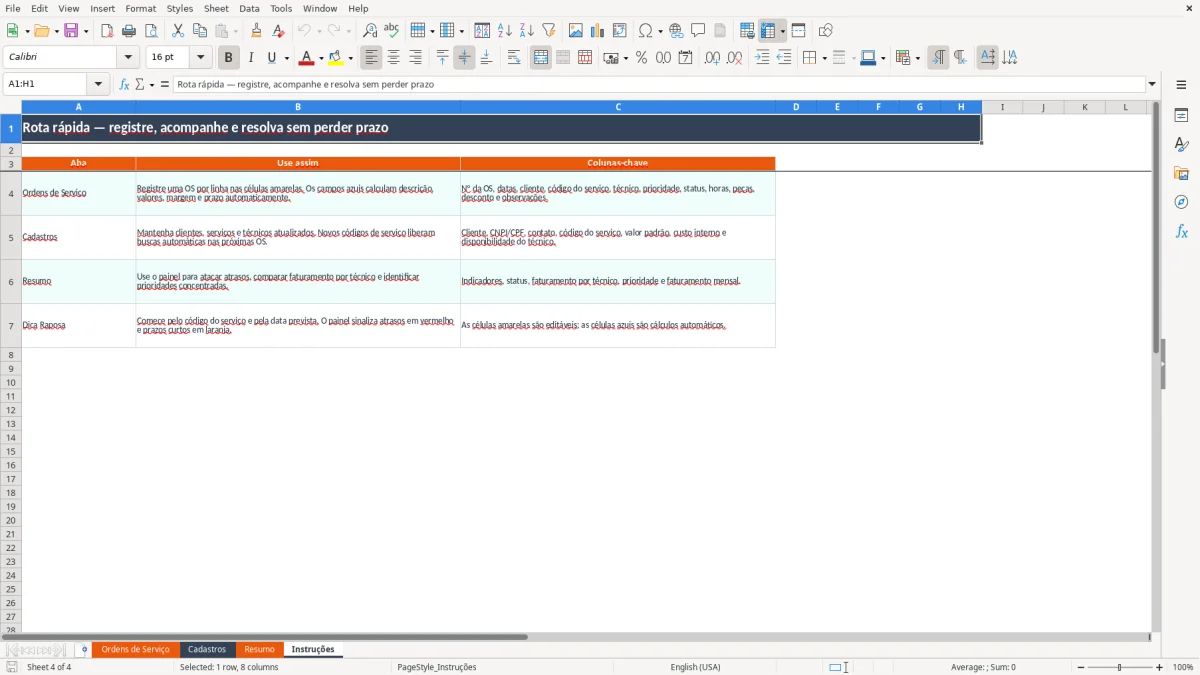Run spelling check icon

tap(392, 31)
